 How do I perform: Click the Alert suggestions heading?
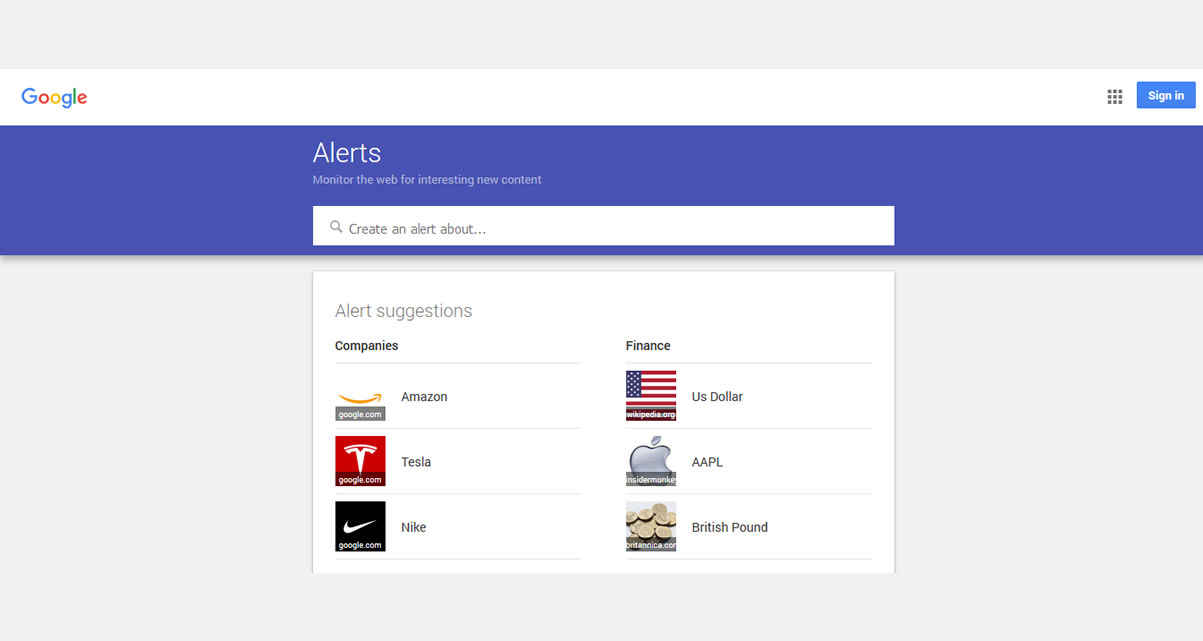403,311
